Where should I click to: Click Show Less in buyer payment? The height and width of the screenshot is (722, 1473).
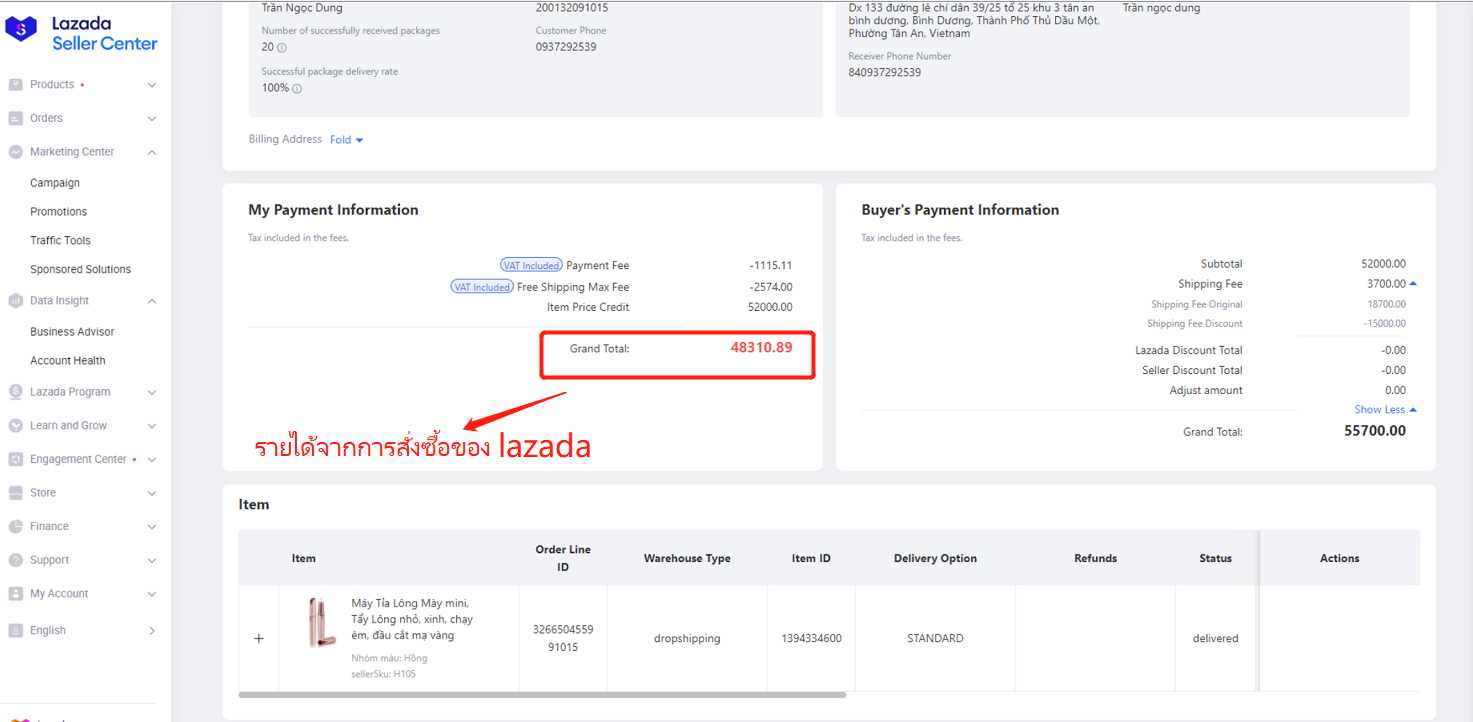click(1385, 410)
